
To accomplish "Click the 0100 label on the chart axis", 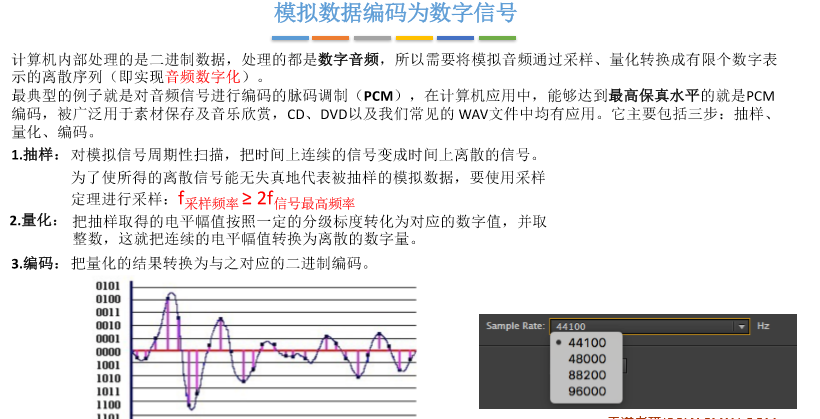I will click(x=108, y=299).
